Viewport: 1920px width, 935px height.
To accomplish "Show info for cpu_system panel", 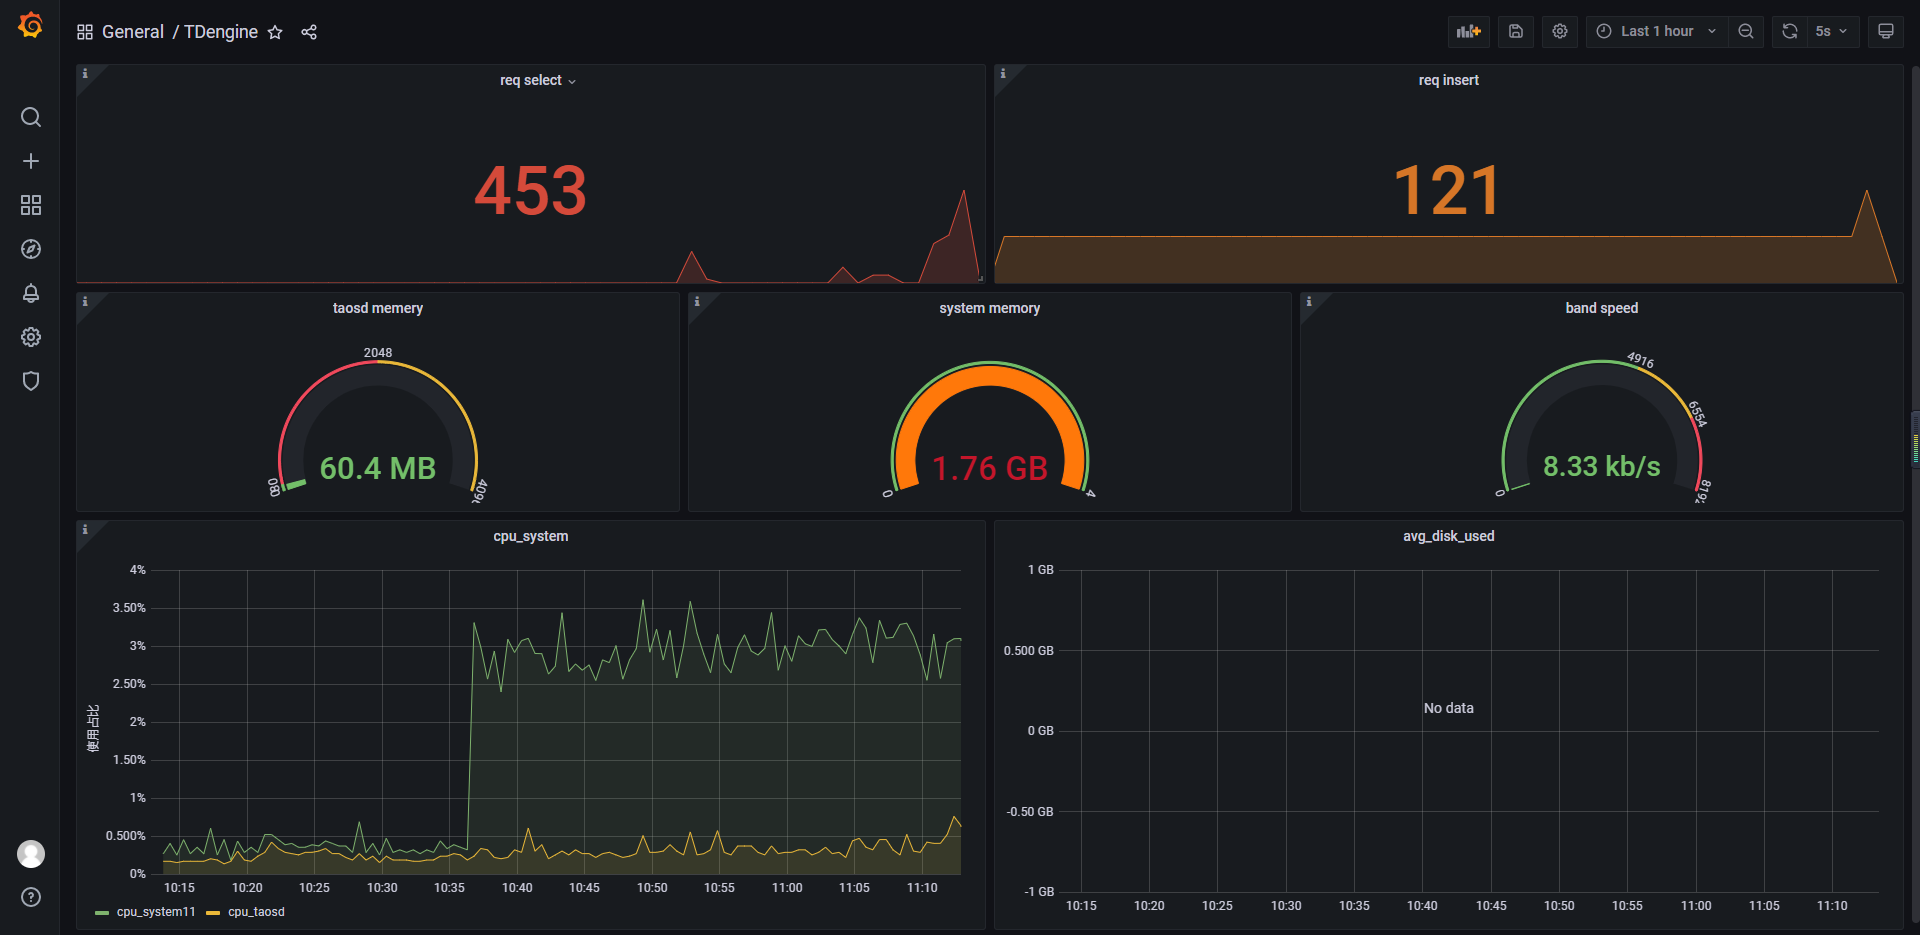I will [x=85, y=529].
